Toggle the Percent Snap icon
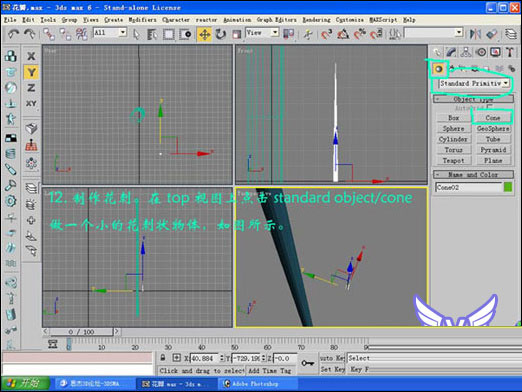 (x=360, y=34)
